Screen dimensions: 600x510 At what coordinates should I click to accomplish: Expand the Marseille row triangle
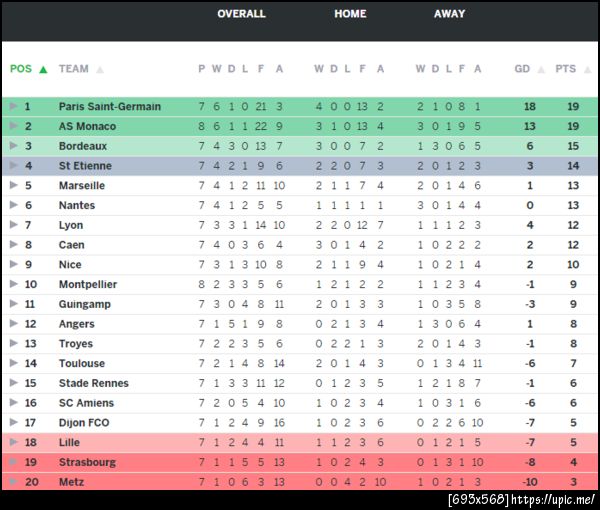pos(13,185)
